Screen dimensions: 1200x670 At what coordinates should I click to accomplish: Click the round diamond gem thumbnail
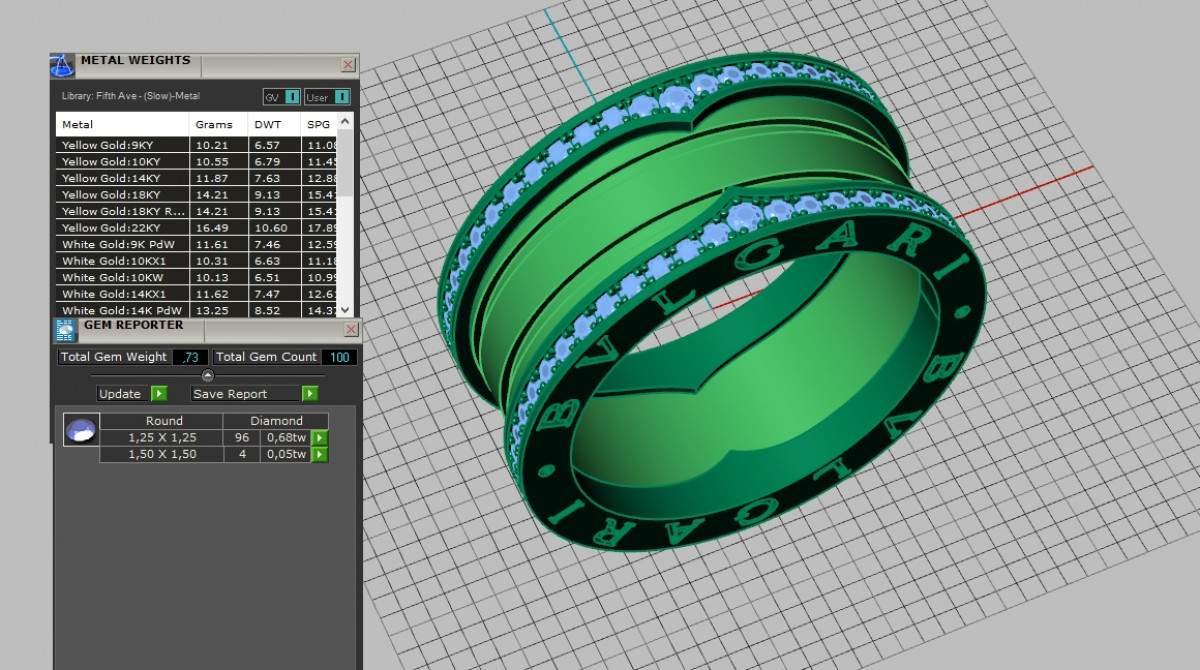(x=81, y=430)
